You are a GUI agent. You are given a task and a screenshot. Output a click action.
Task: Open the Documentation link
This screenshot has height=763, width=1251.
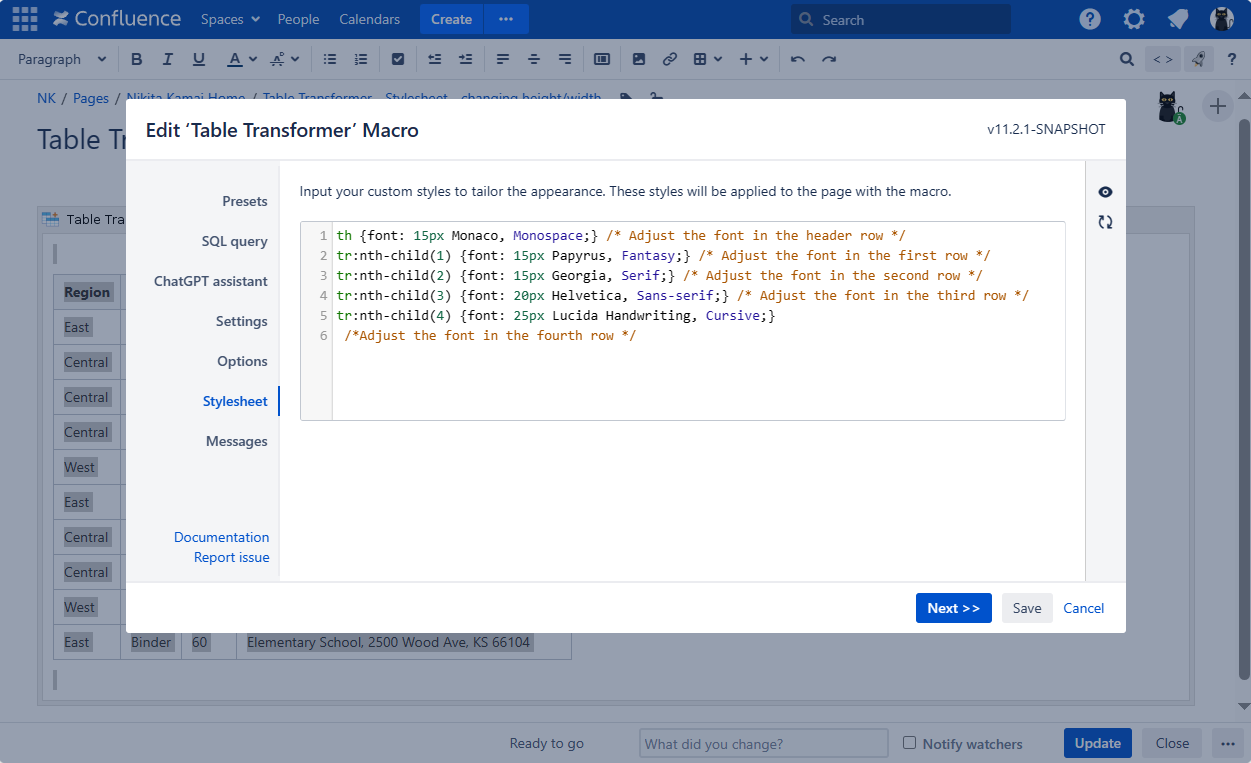coord(221,537)
